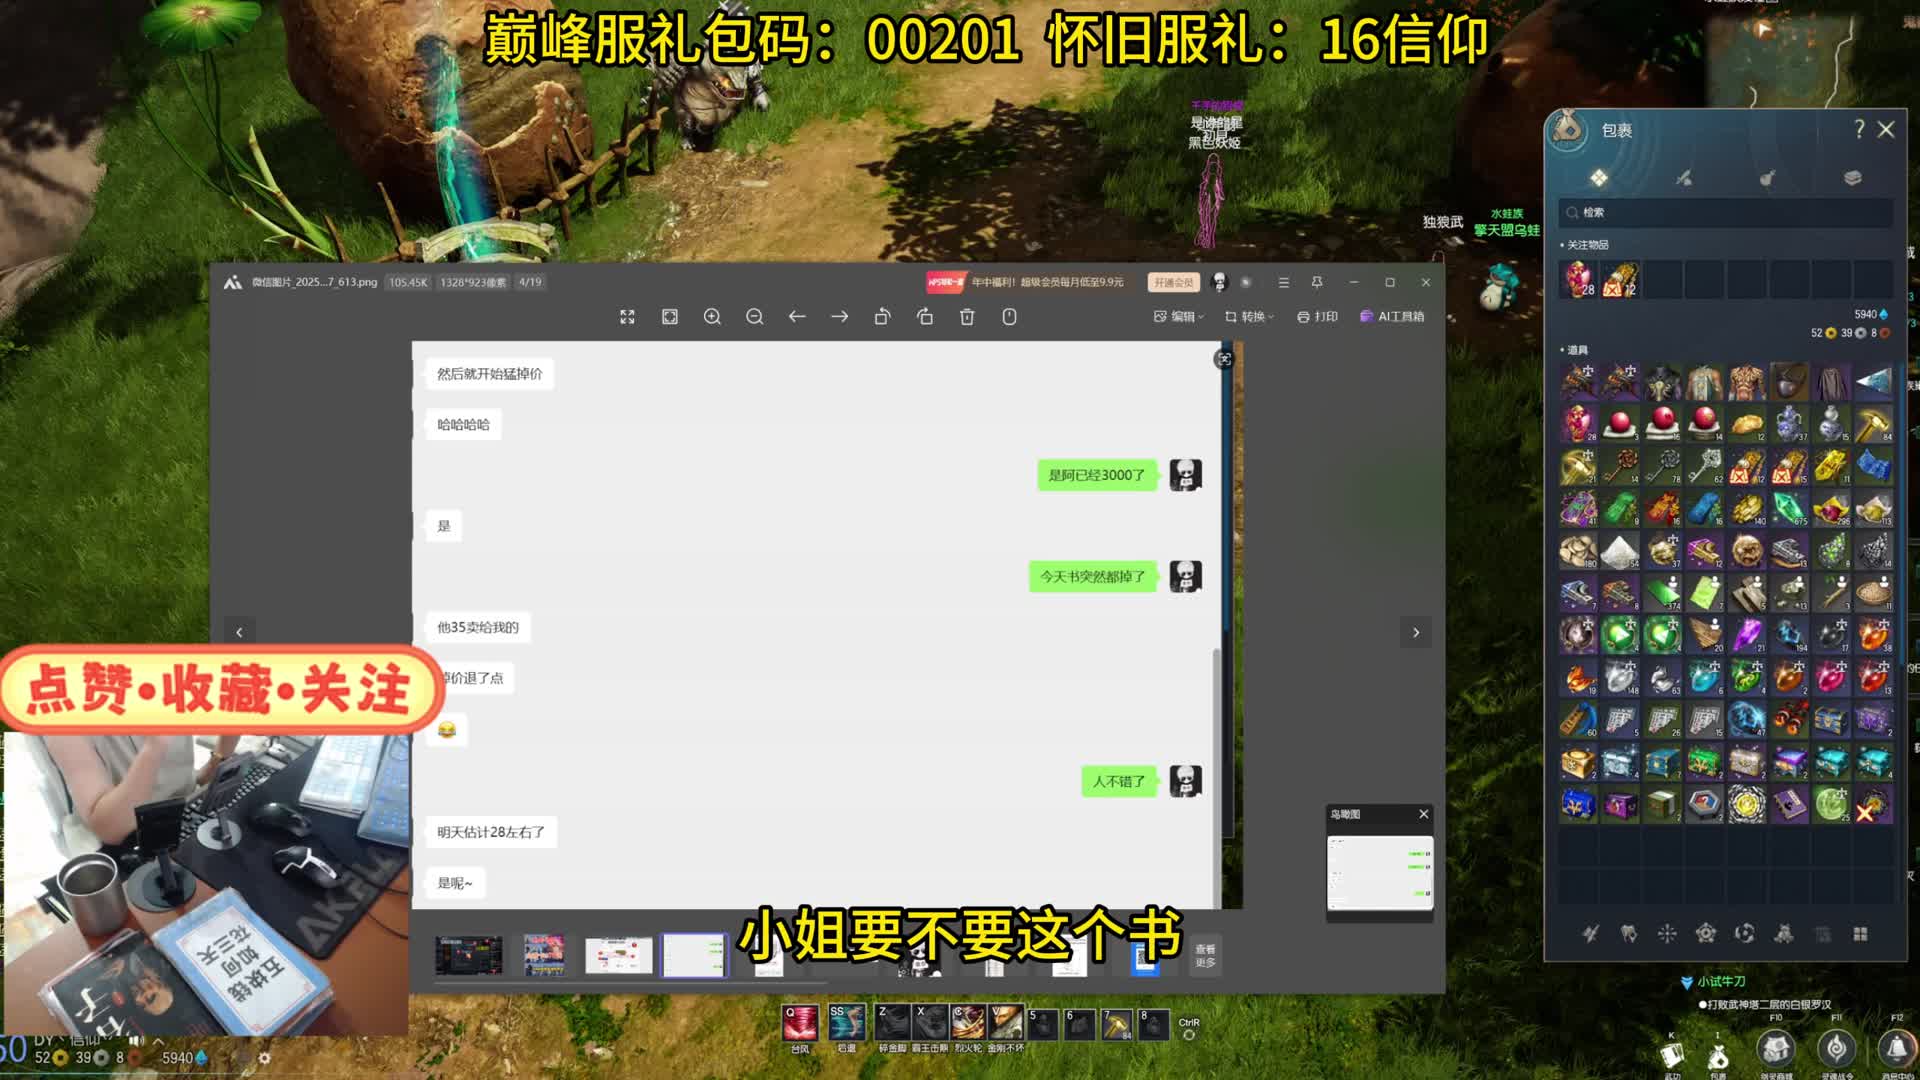Screen dimensions: 1920x1080
Task: Pin the image viewer window always on top
Action: click(x=1317, y=283)
